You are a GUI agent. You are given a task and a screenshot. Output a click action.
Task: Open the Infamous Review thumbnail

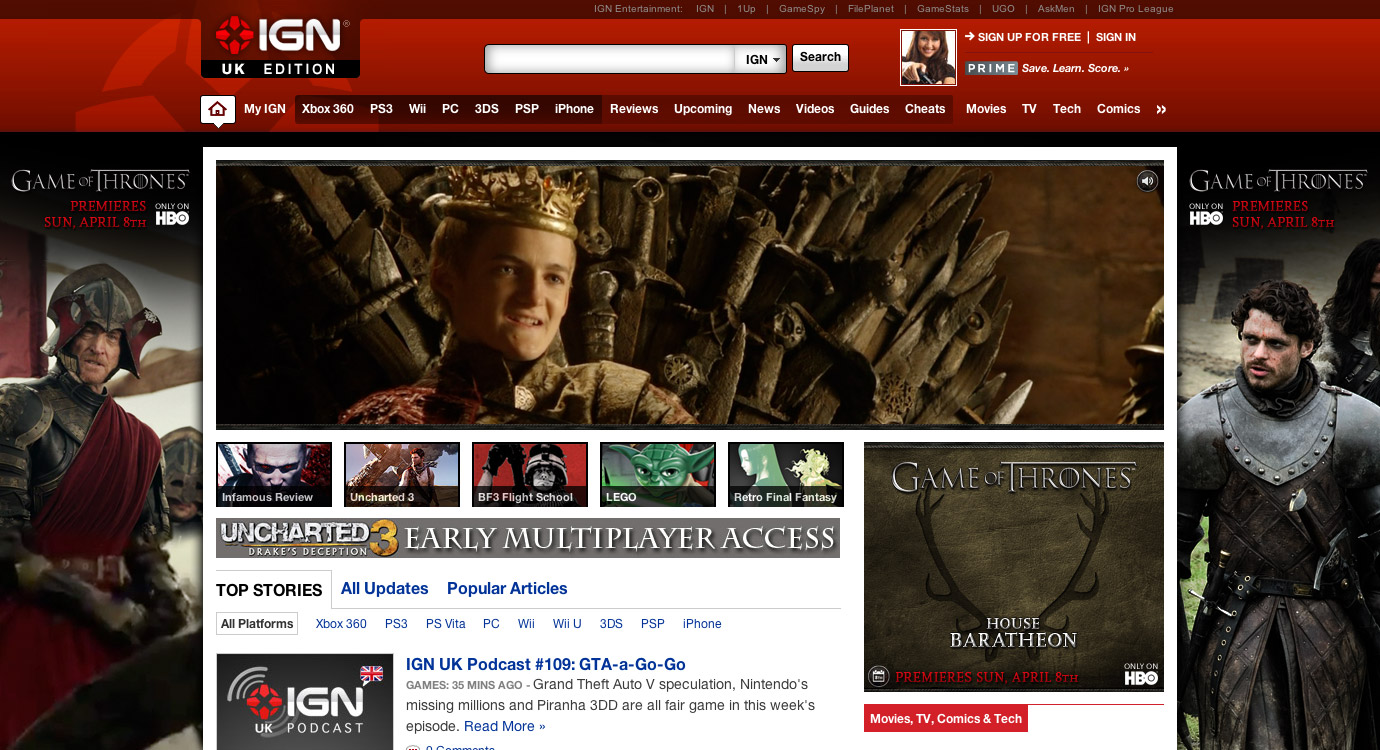[274, 475]
